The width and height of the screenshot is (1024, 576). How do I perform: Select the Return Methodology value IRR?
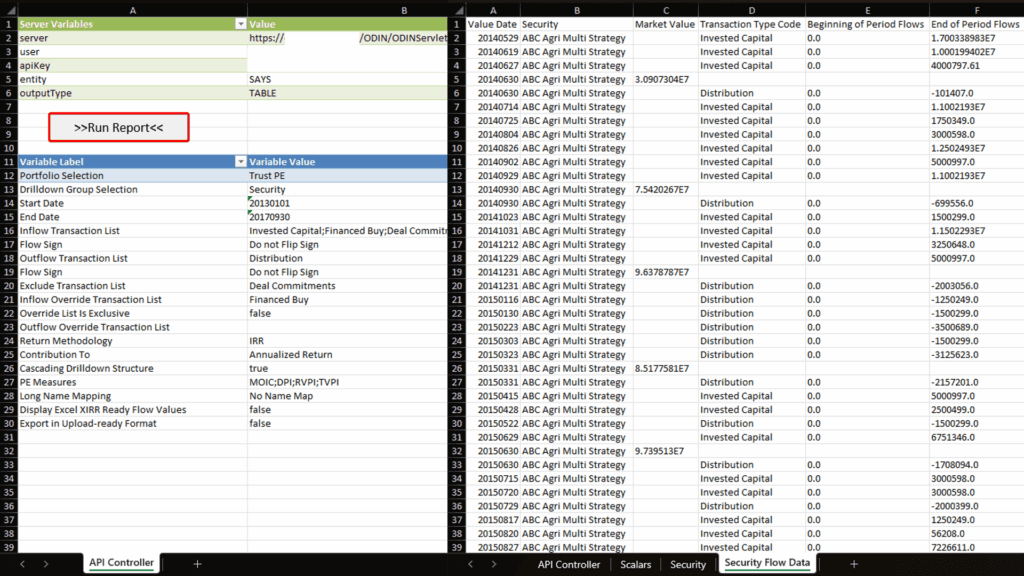click(347, 341)
